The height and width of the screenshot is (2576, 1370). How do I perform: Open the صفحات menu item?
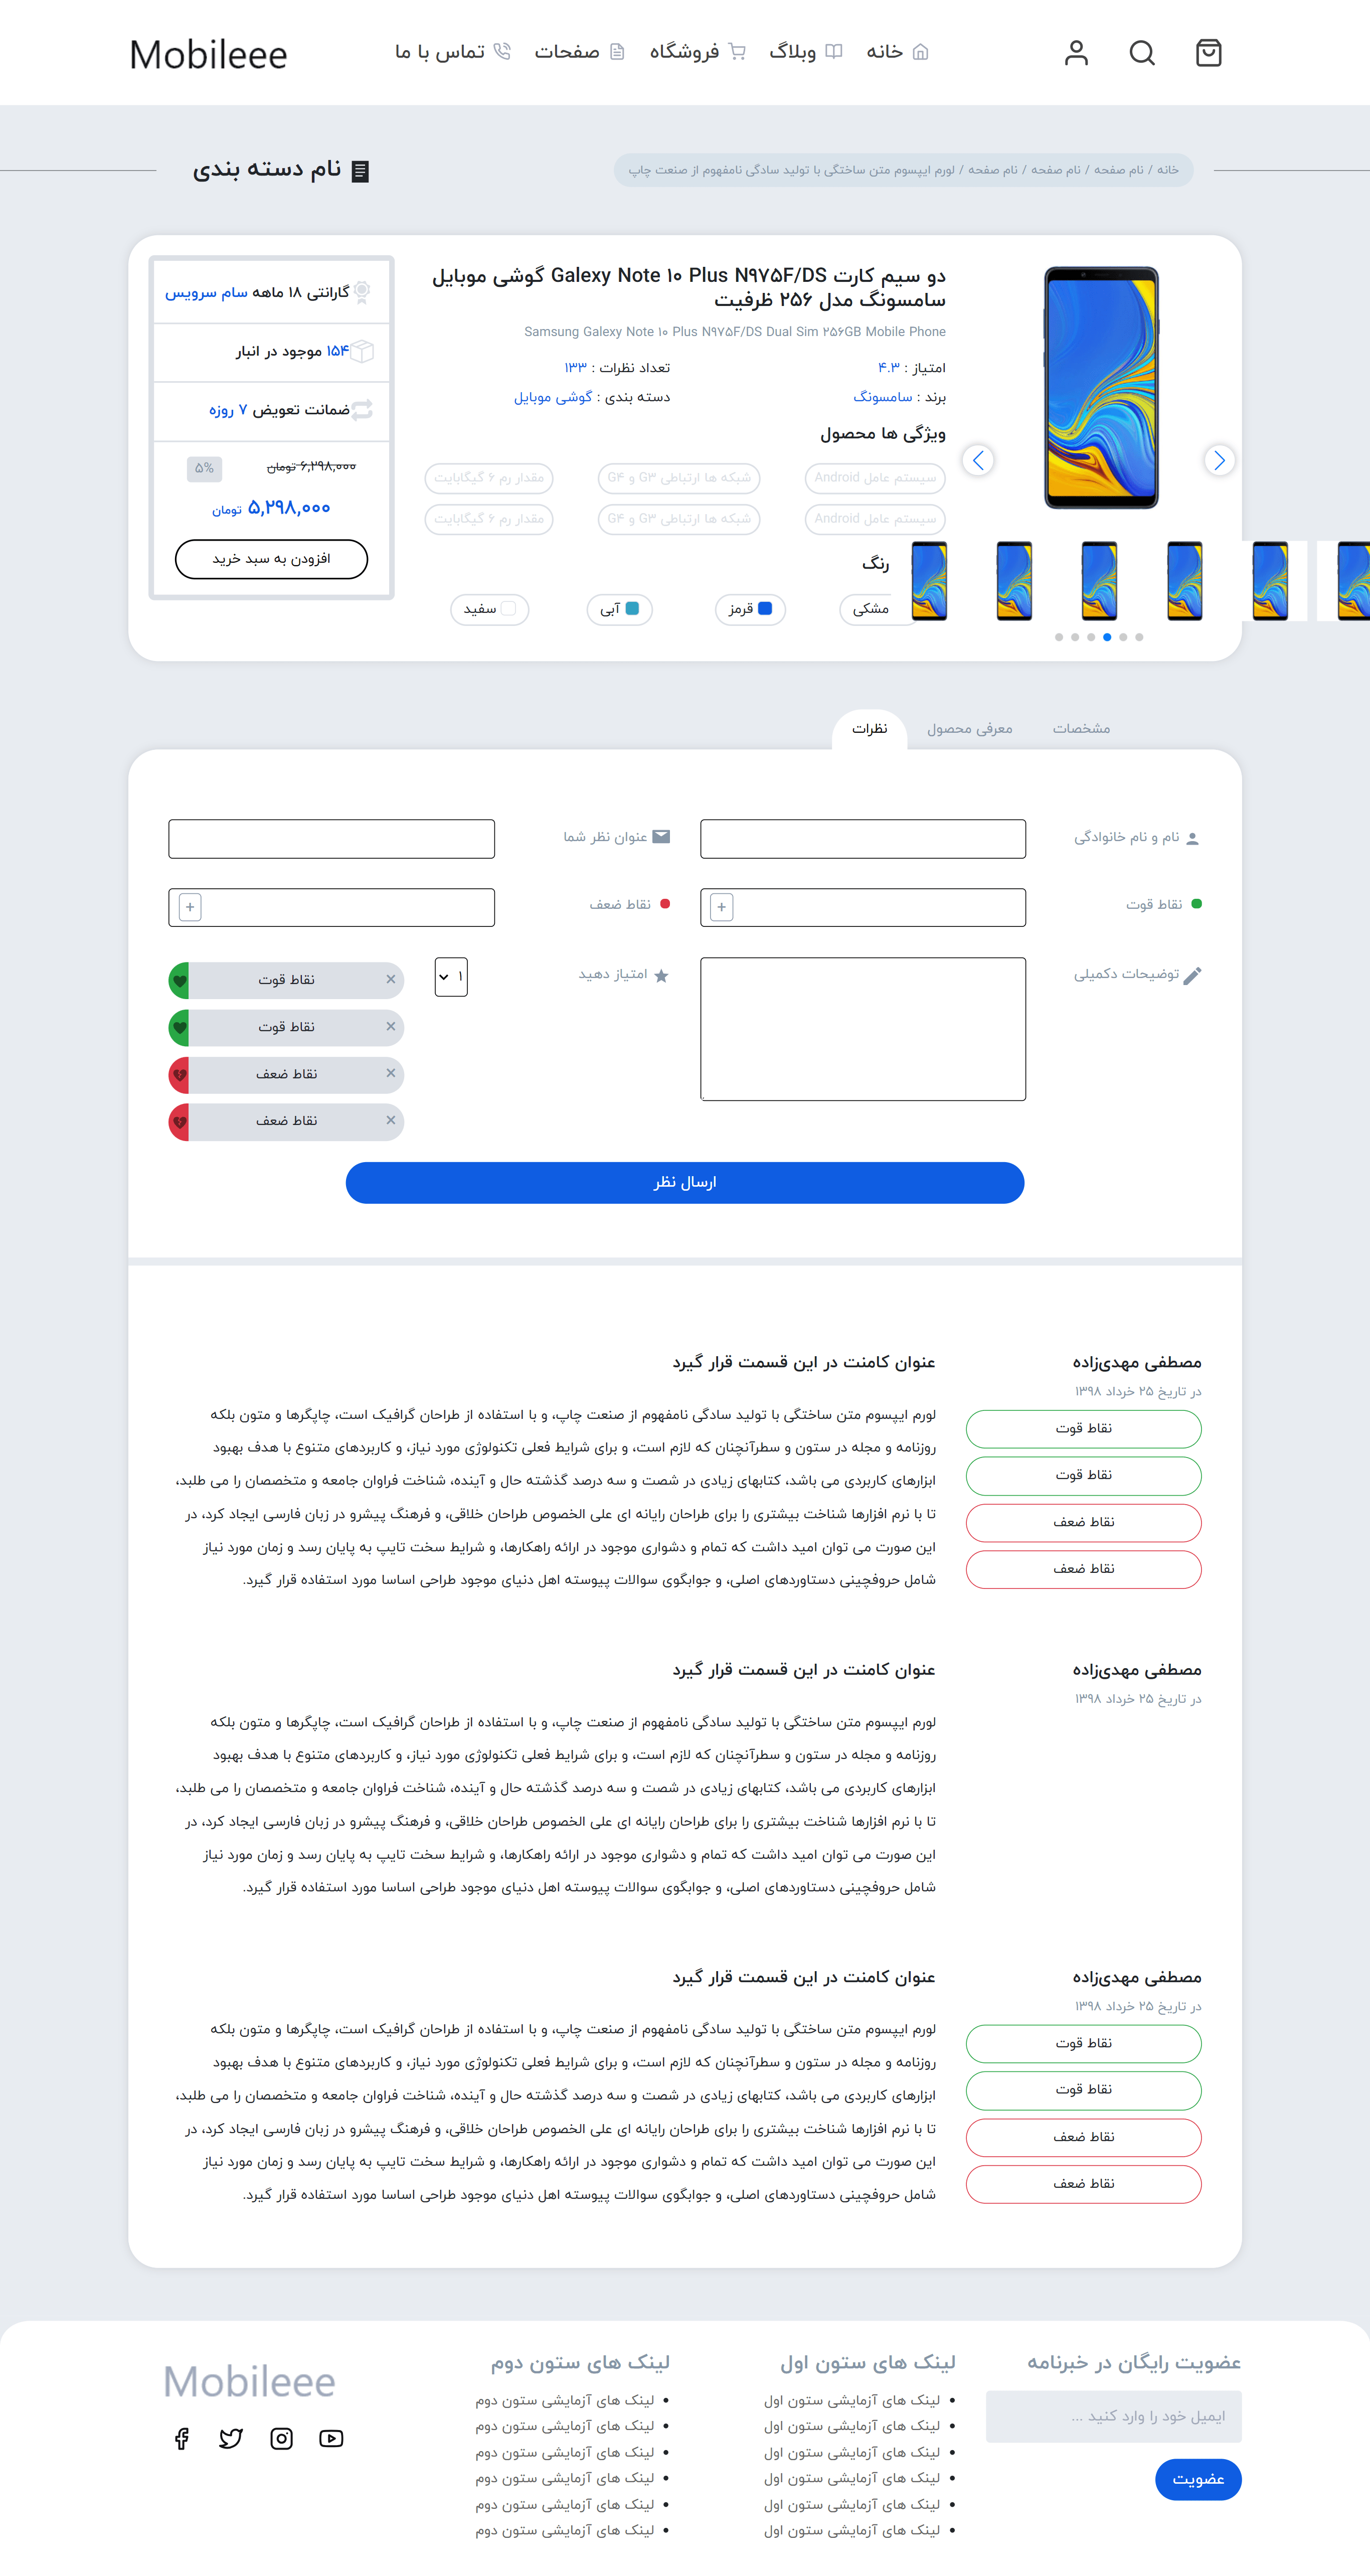[x=579, y=52]
